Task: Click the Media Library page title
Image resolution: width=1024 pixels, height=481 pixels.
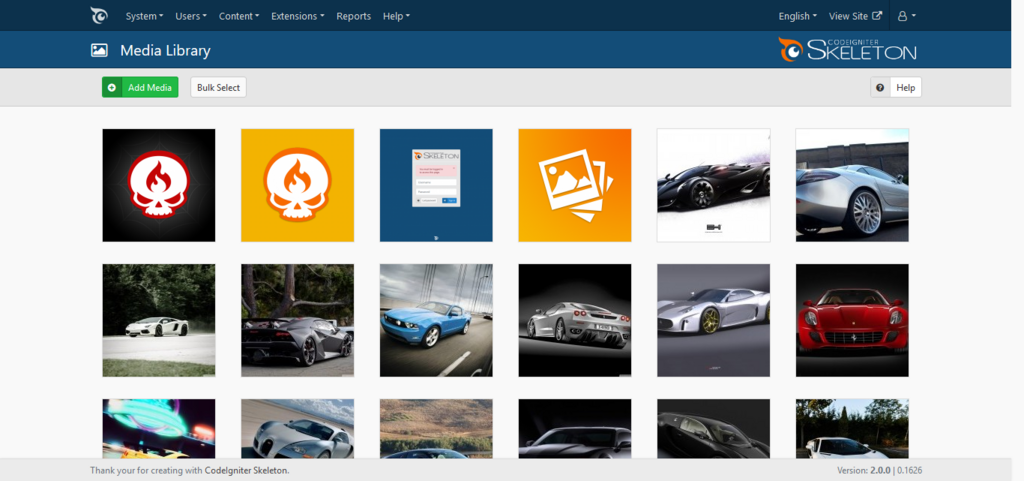Action: point(165,50)
